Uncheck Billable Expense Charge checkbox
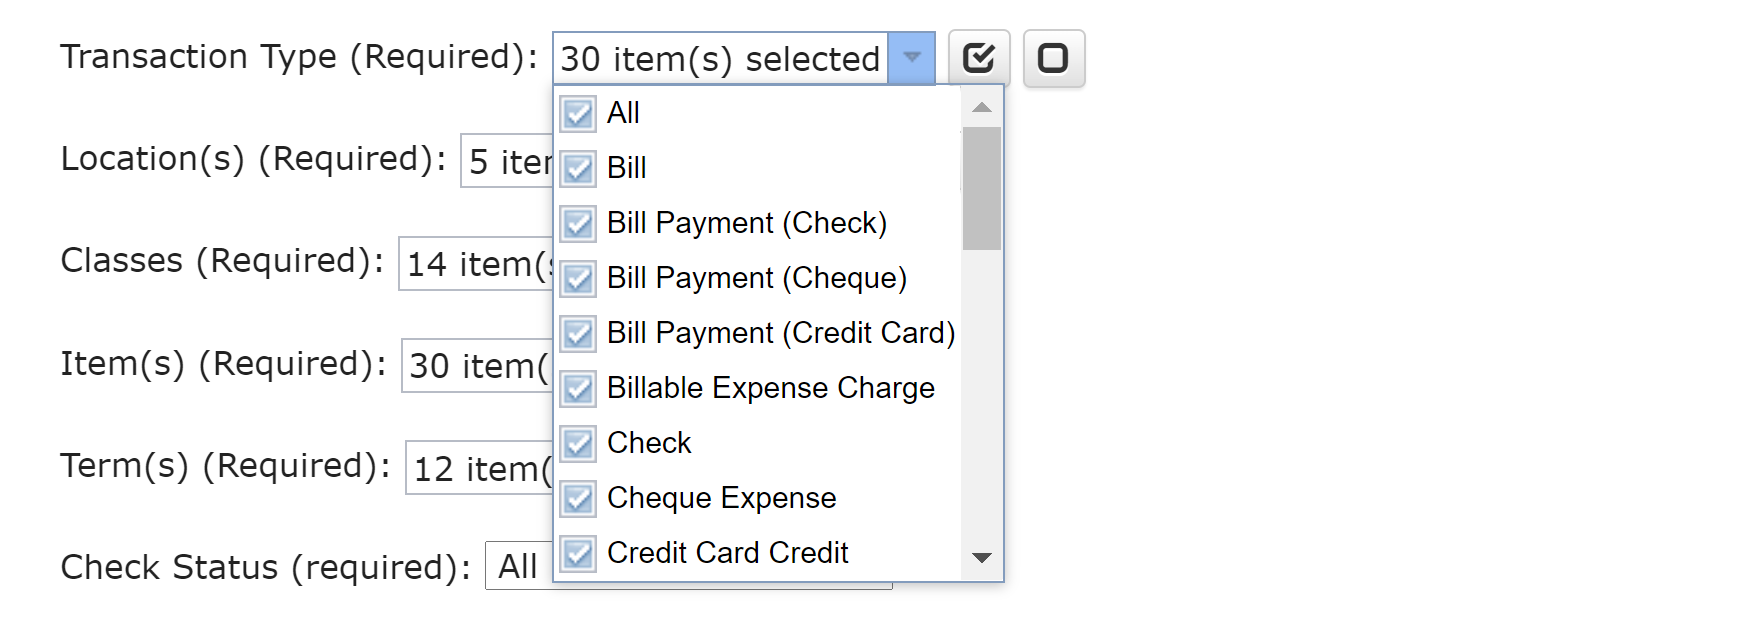The image size is (1743, 621). [578, 389]
